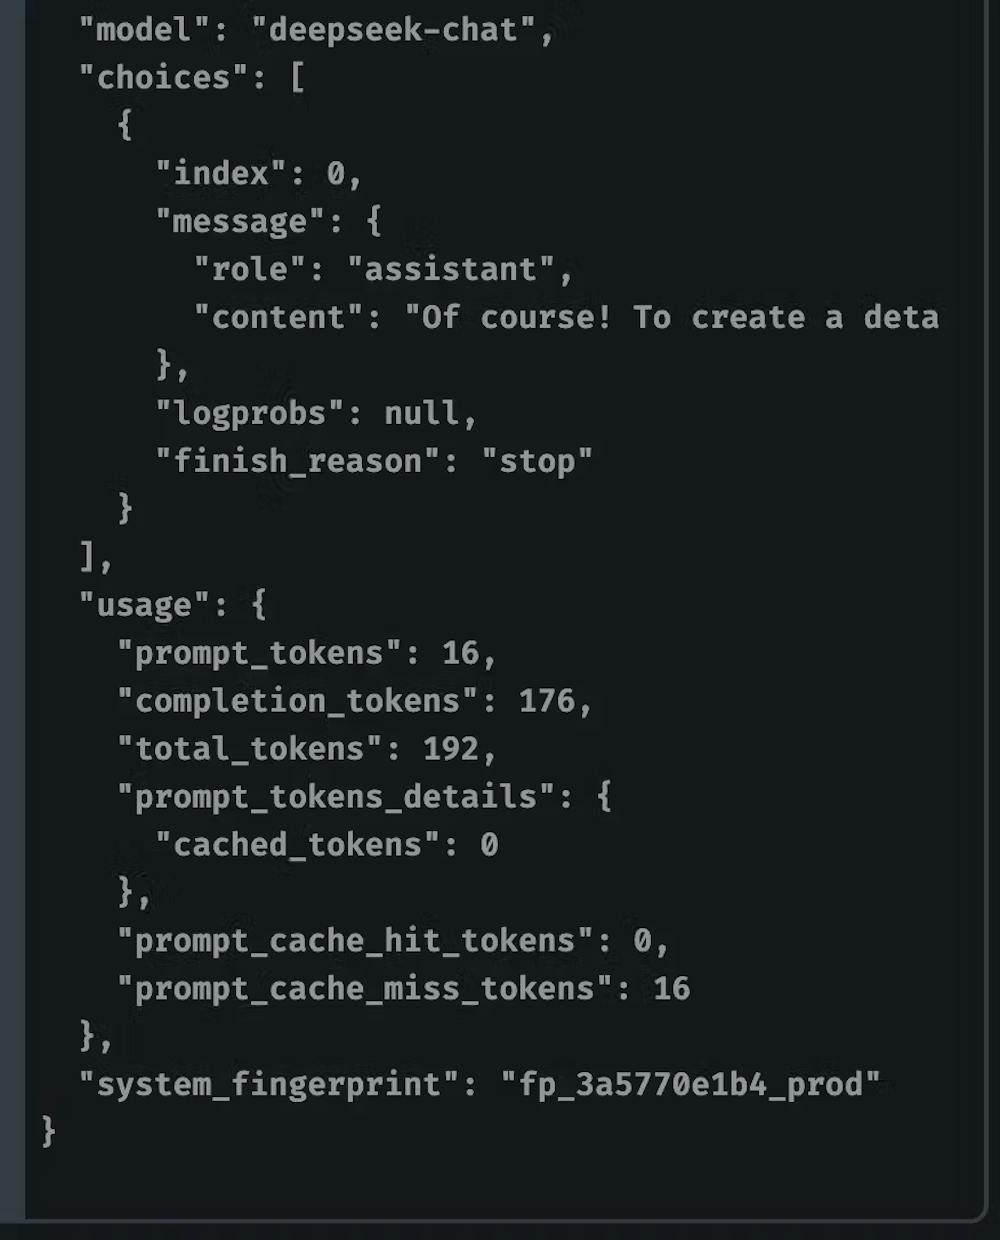Click the "deepseek-chat" model value
This screenshot has height=1240, width=1000.
pos(393,30)
